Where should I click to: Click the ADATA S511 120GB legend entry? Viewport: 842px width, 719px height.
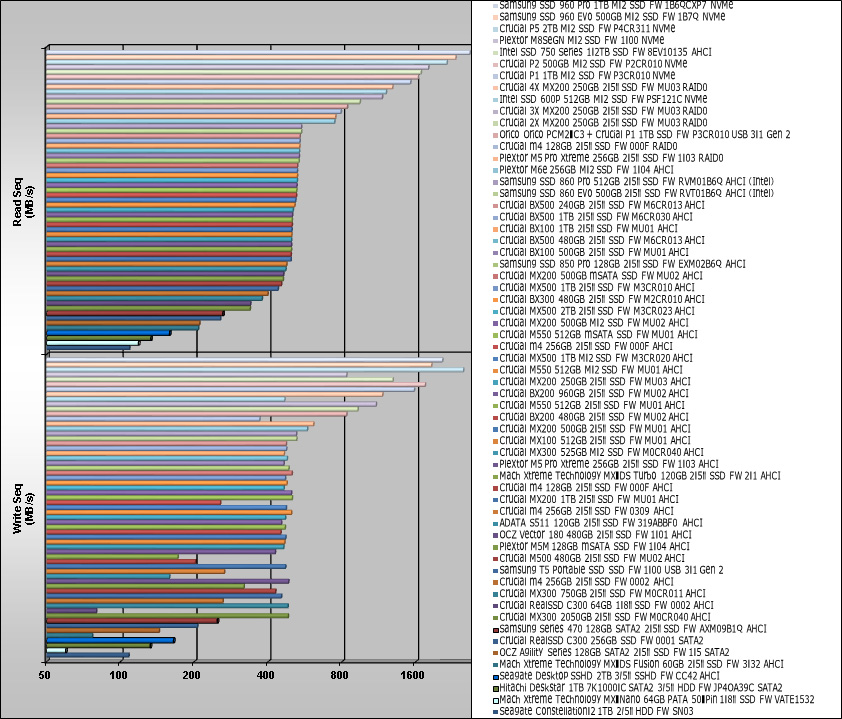600,523
